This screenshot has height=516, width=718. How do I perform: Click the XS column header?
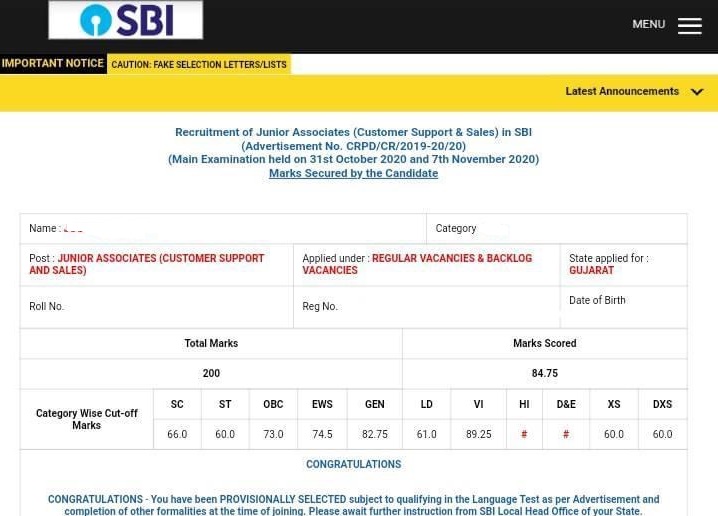[x=614, y=404]
